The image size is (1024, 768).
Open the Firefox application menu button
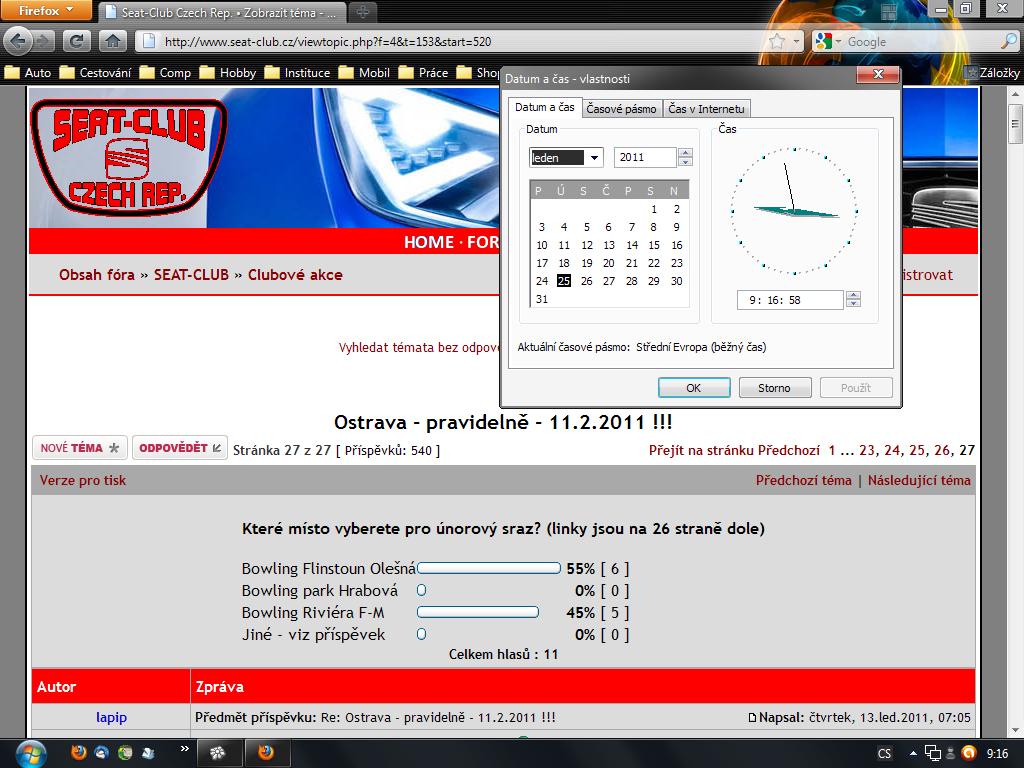pyautogui.click(x=46, y=10)
